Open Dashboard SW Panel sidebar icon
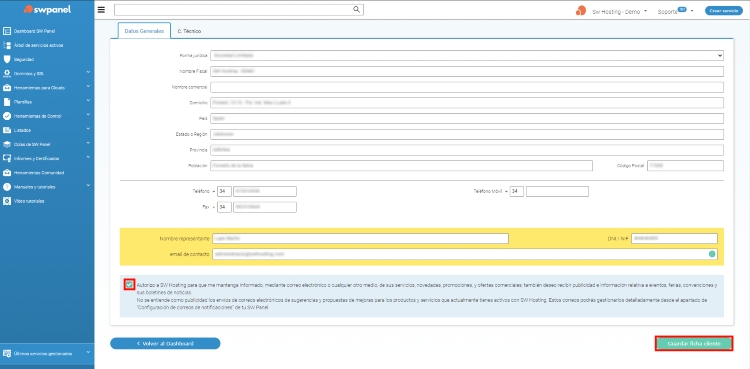Viewport: 750px width, 369px height. pyautogui.click(x=7, y=31)
